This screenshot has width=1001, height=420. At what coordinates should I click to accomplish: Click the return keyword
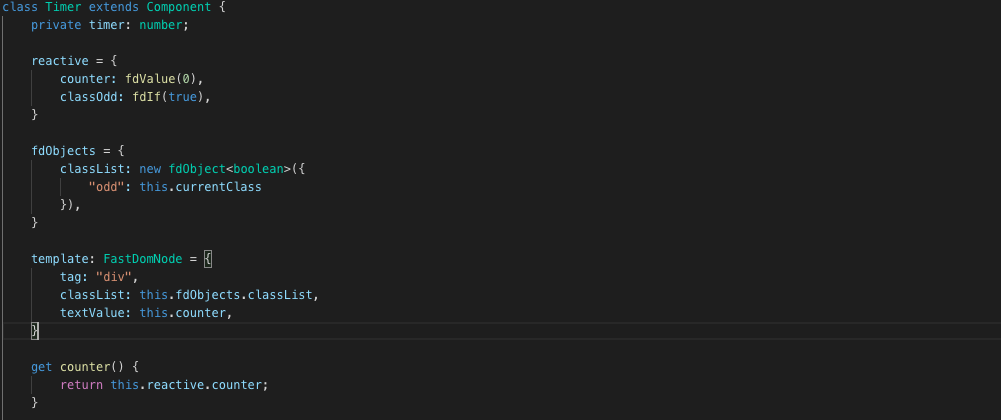pos(78,385)
